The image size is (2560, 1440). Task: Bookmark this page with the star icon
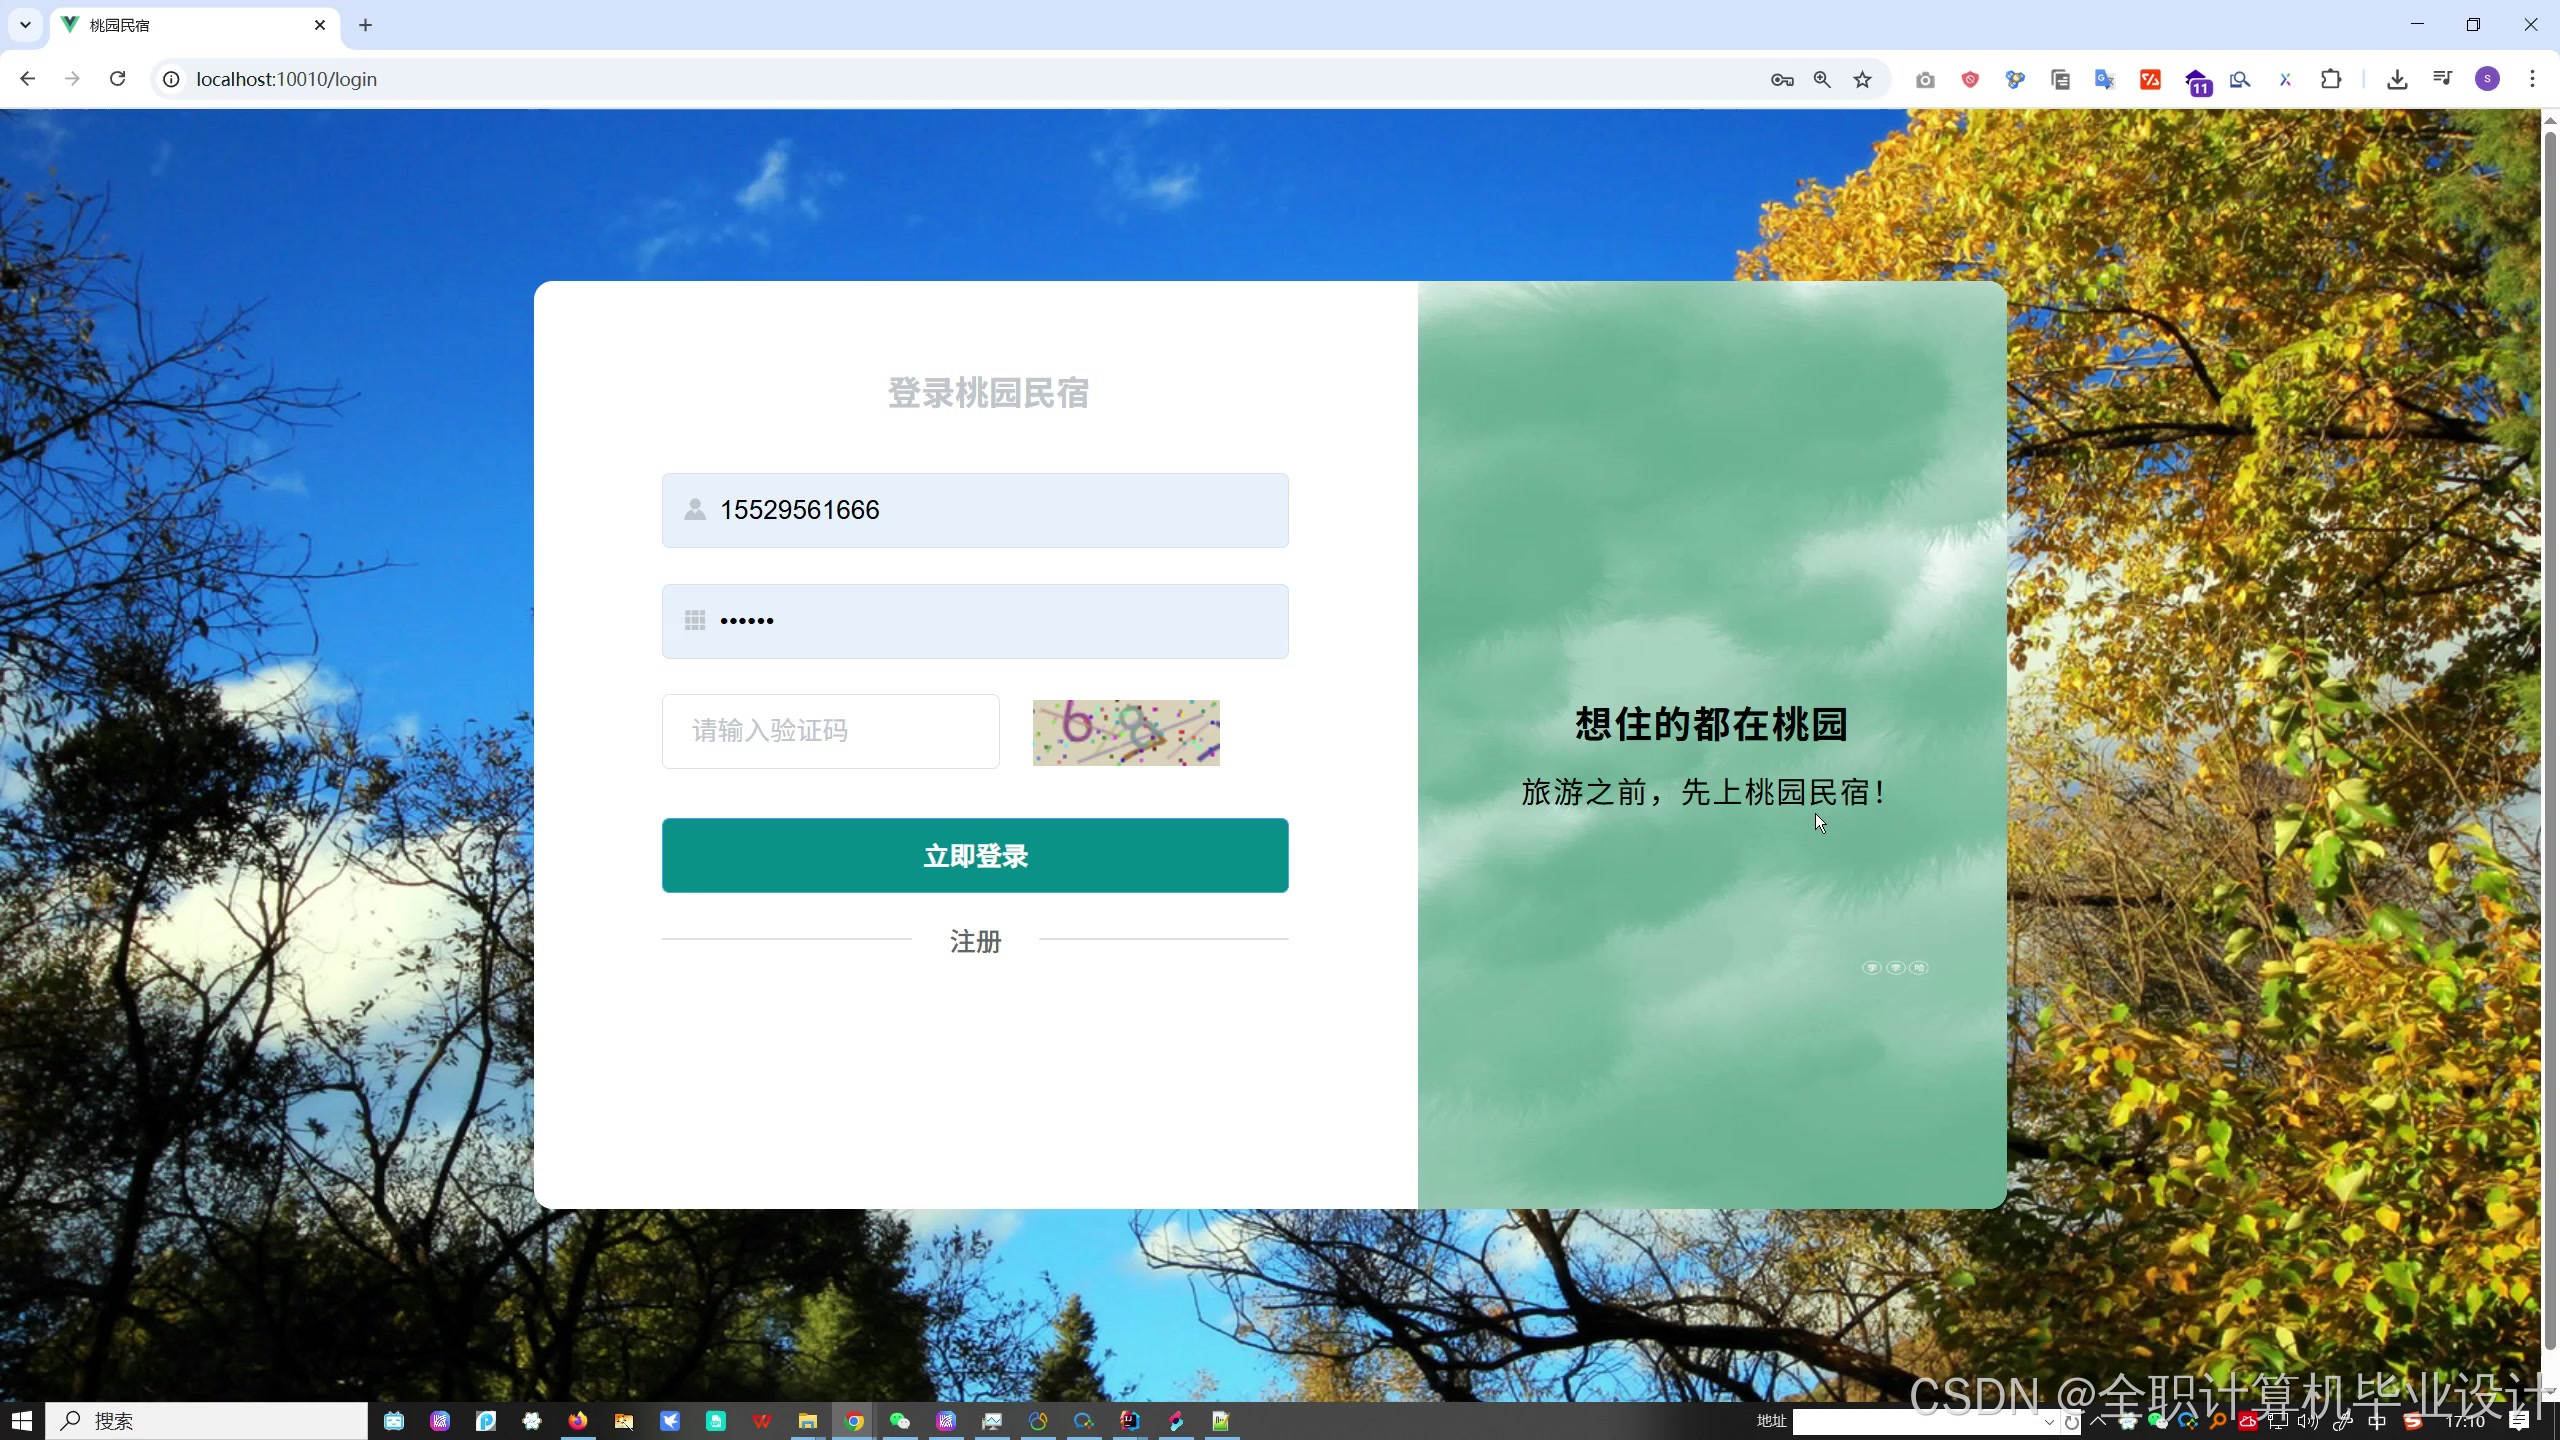tap(1862, 80)
